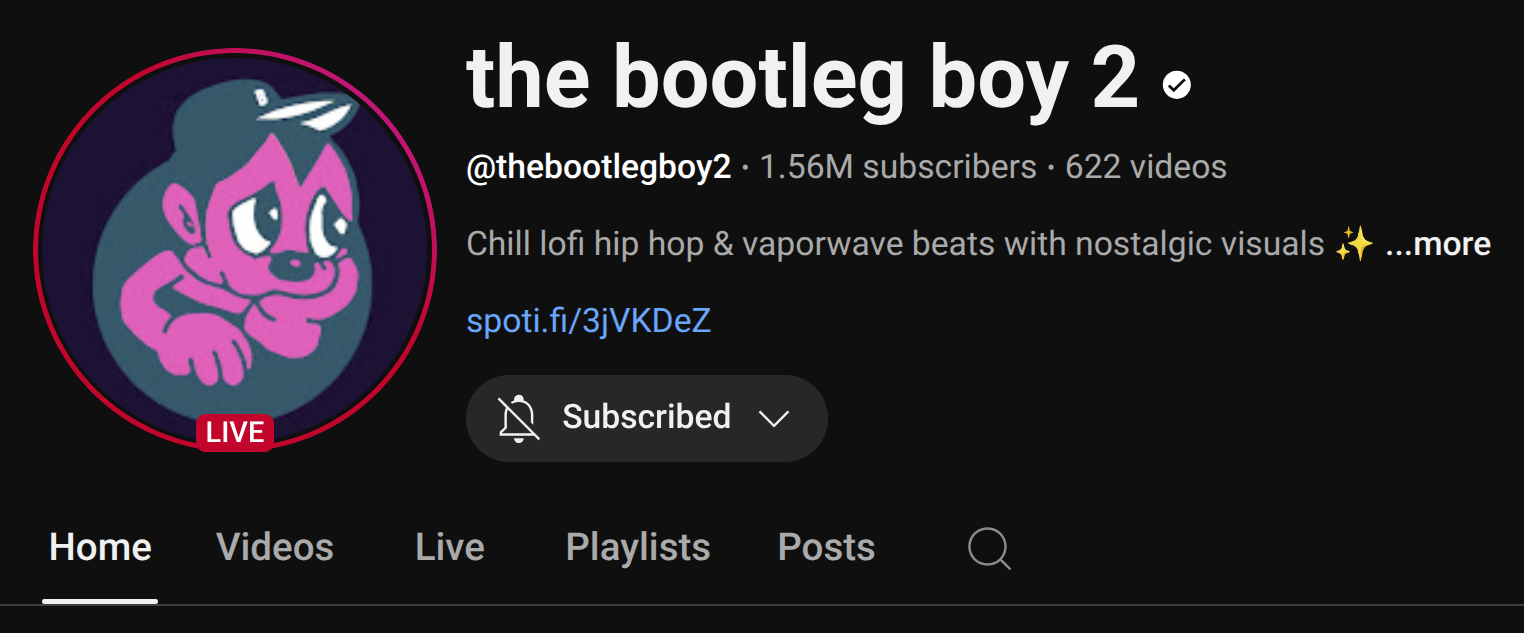Click the 1.56M subscribers count
This screenshot has width=1524, height=633.
coord(898,166)
